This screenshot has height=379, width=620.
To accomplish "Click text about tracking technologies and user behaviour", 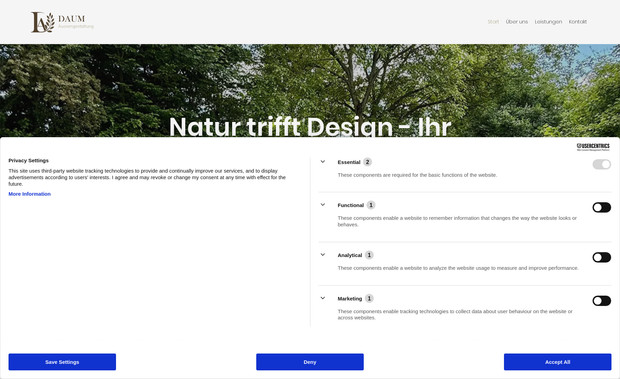I will 455,315.
